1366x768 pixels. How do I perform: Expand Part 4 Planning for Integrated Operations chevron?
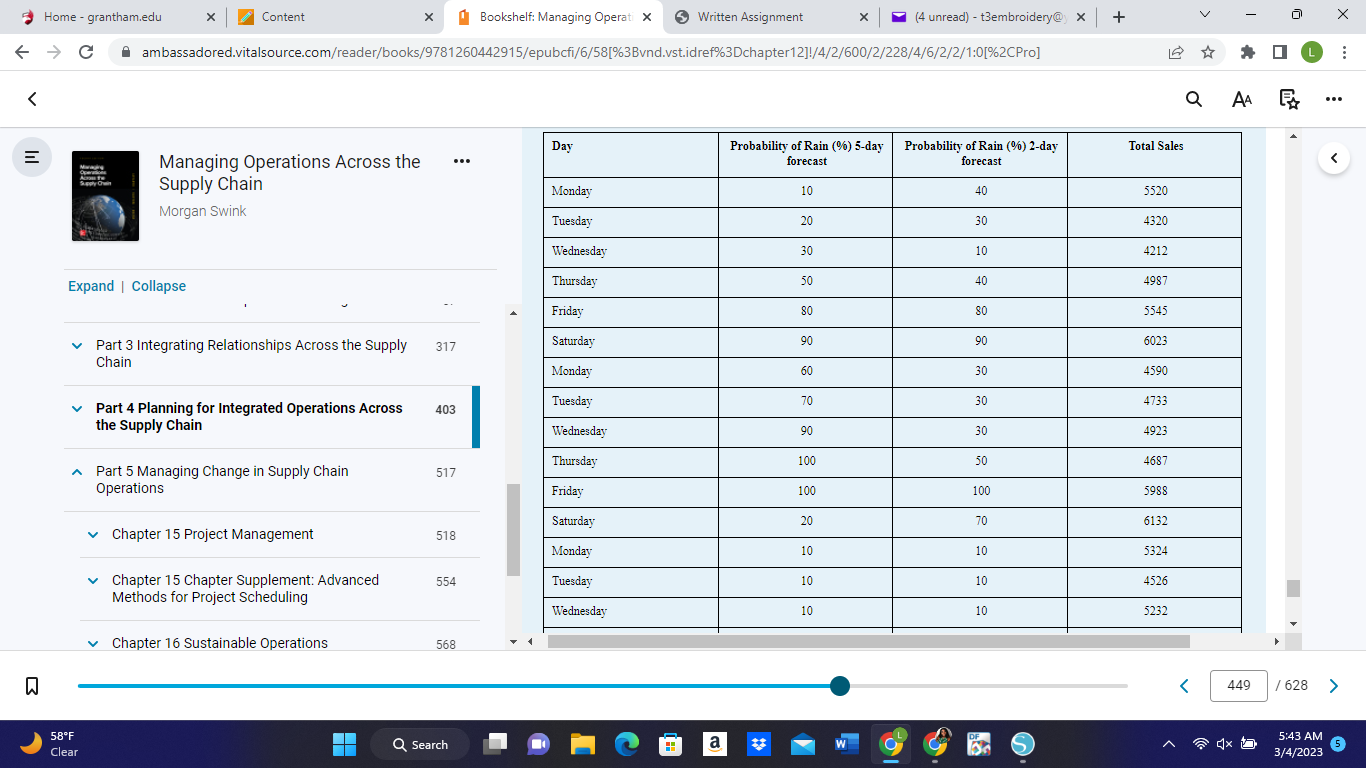pyautogui.click(x=77, y=408)
